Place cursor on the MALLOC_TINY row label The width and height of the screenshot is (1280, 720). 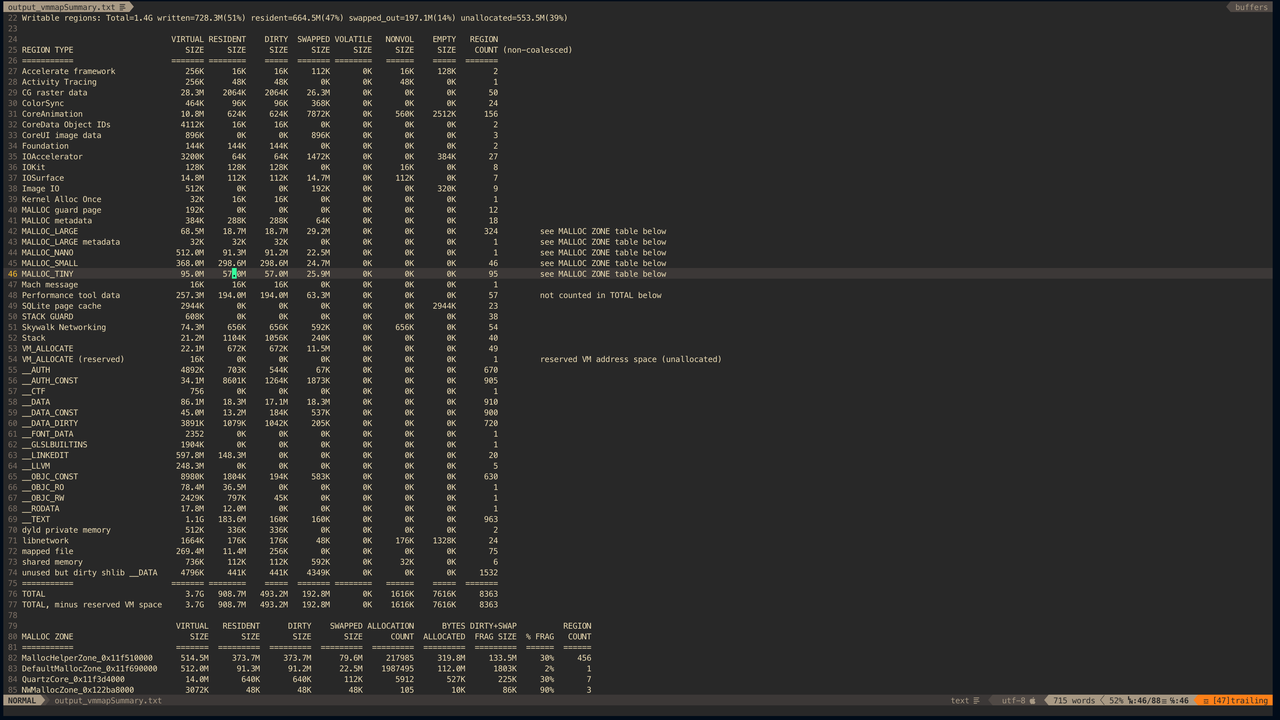49,274
